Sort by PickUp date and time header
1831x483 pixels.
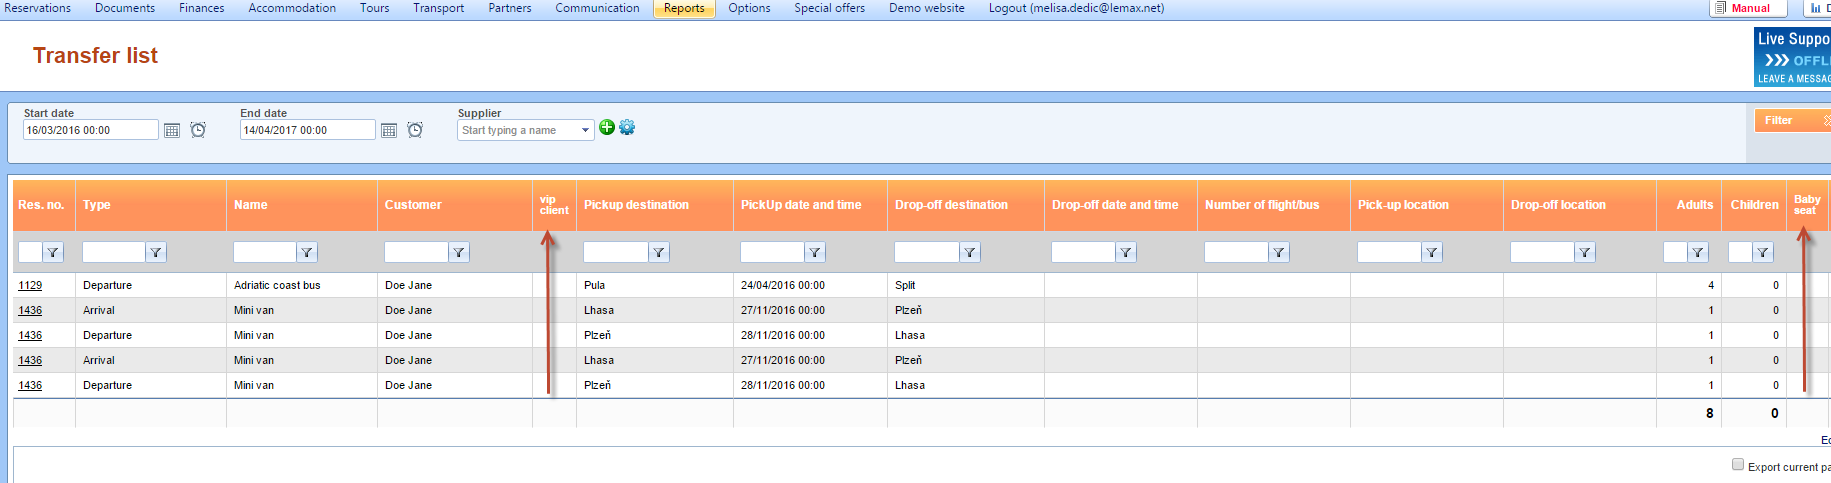pyautogui.click(x=801, y=205)
